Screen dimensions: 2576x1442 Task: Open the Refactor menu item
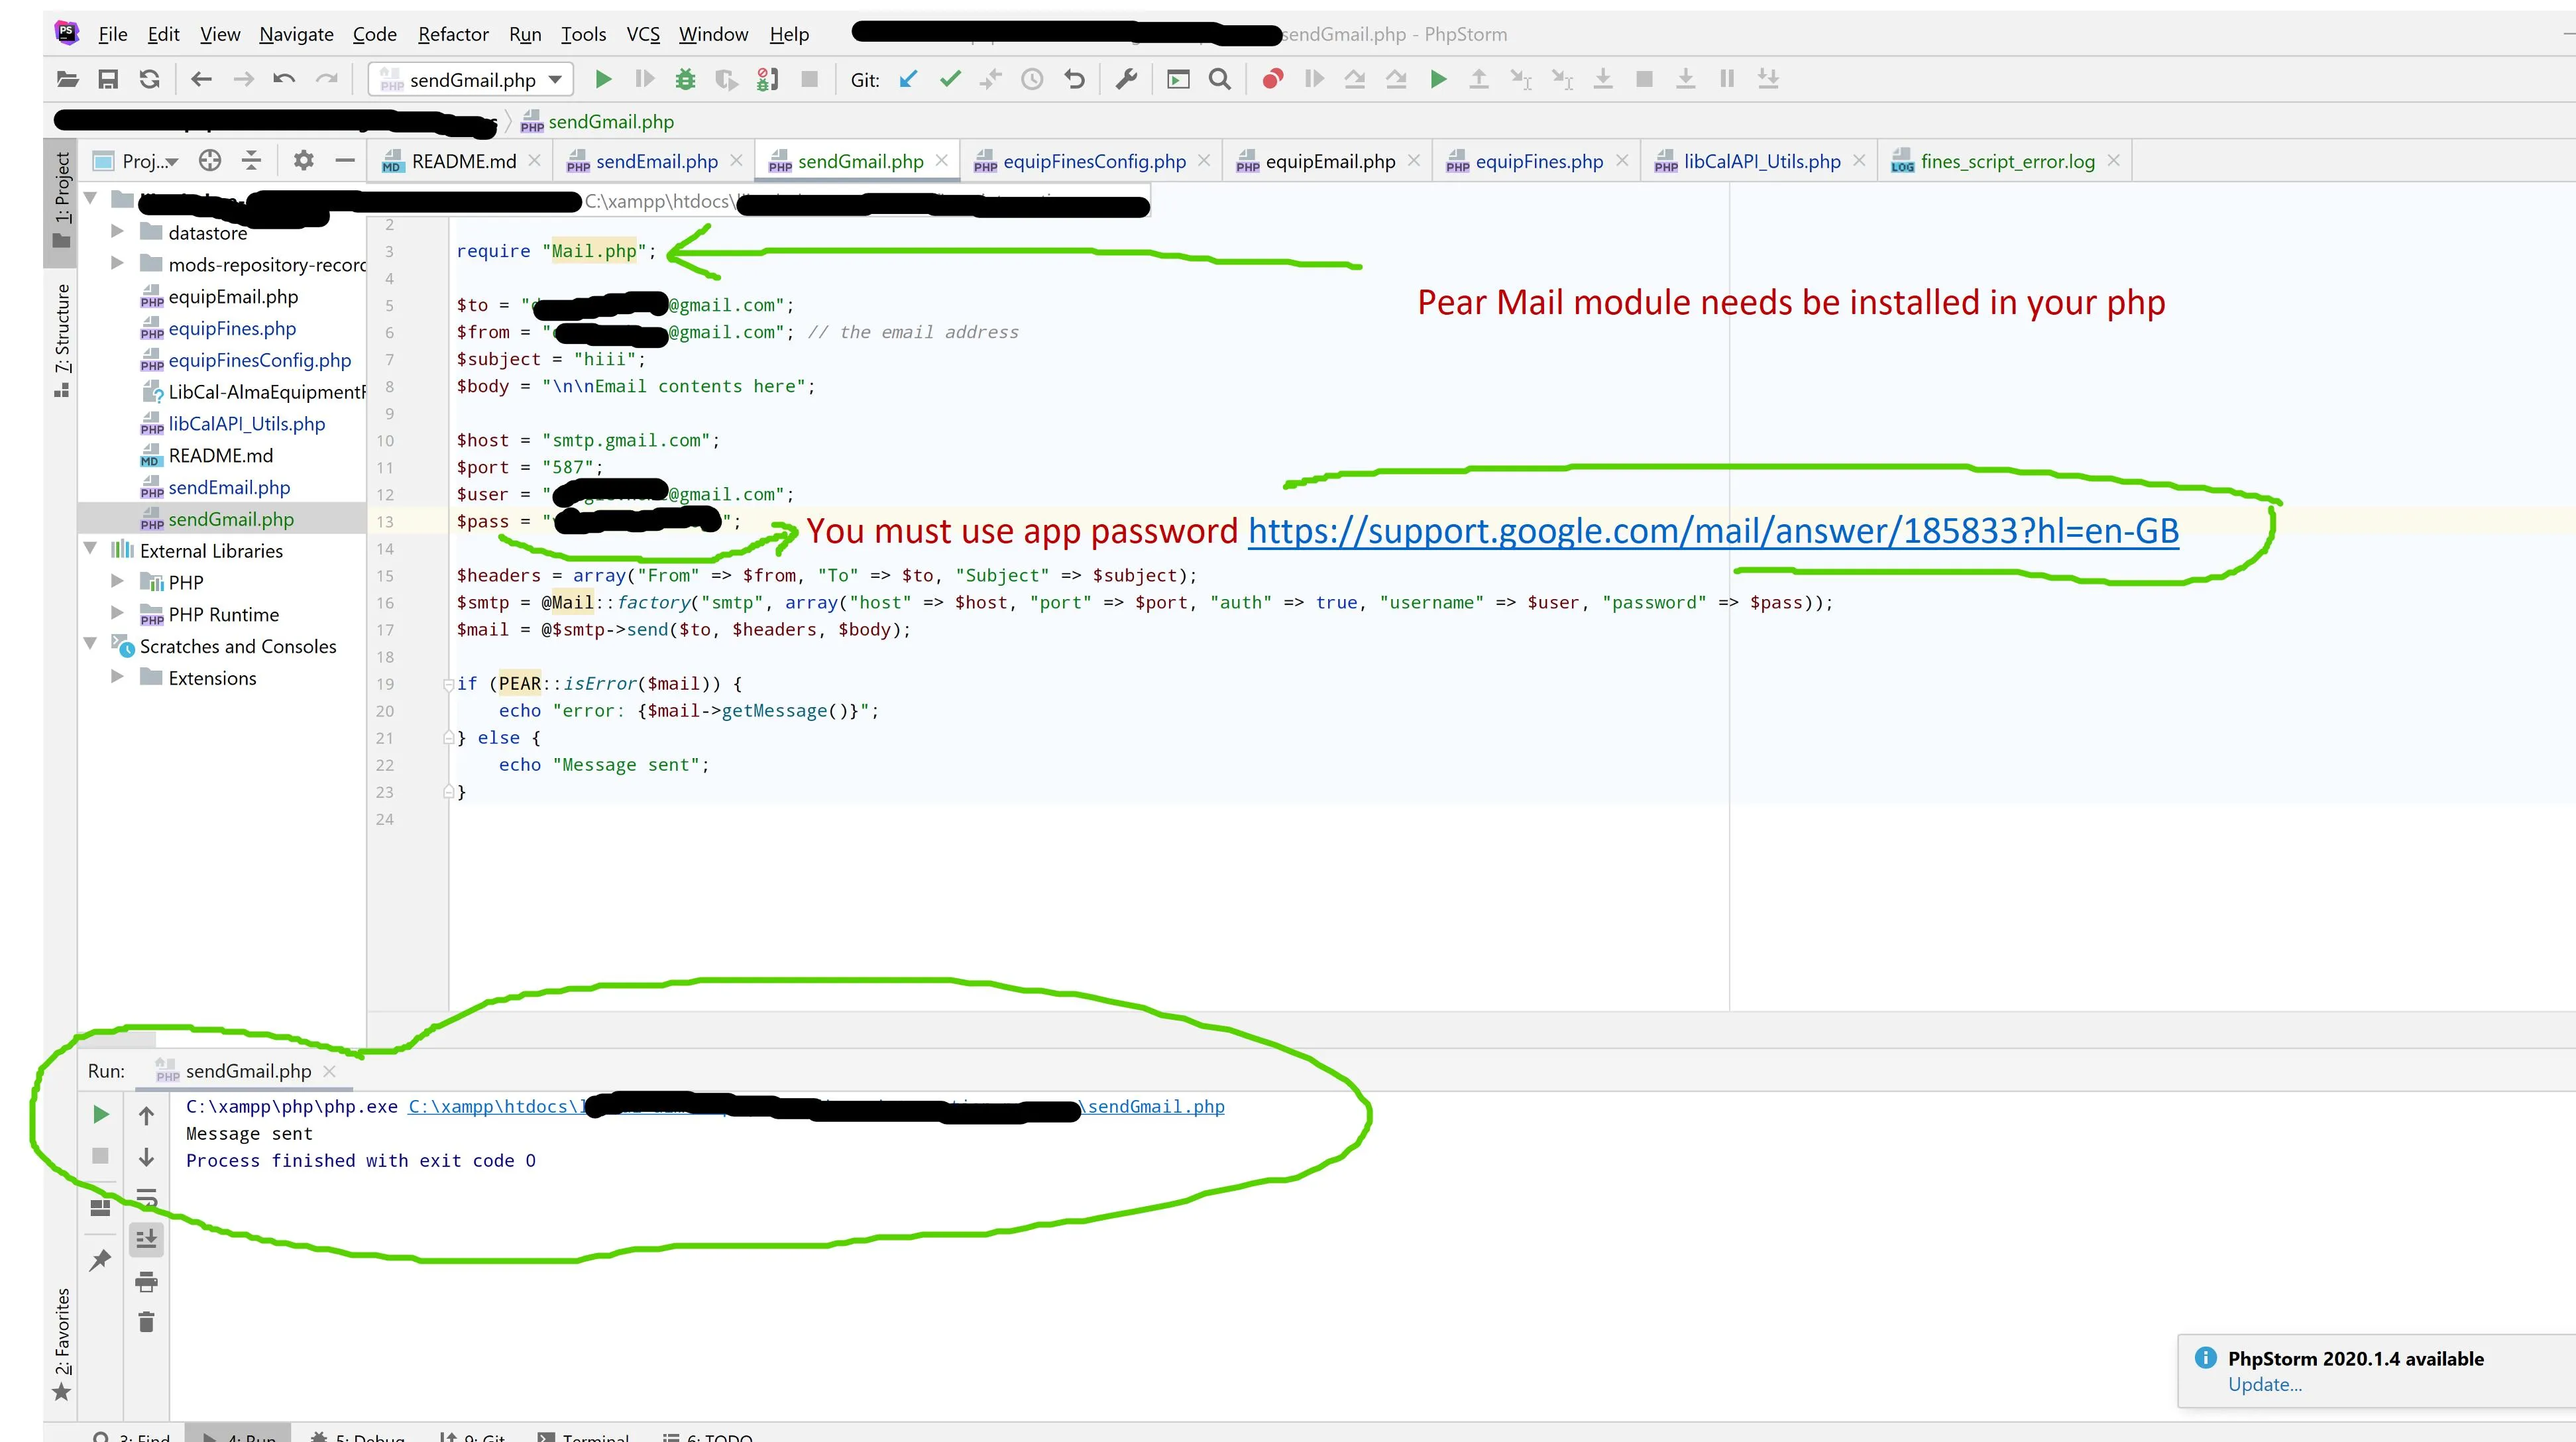451,32
